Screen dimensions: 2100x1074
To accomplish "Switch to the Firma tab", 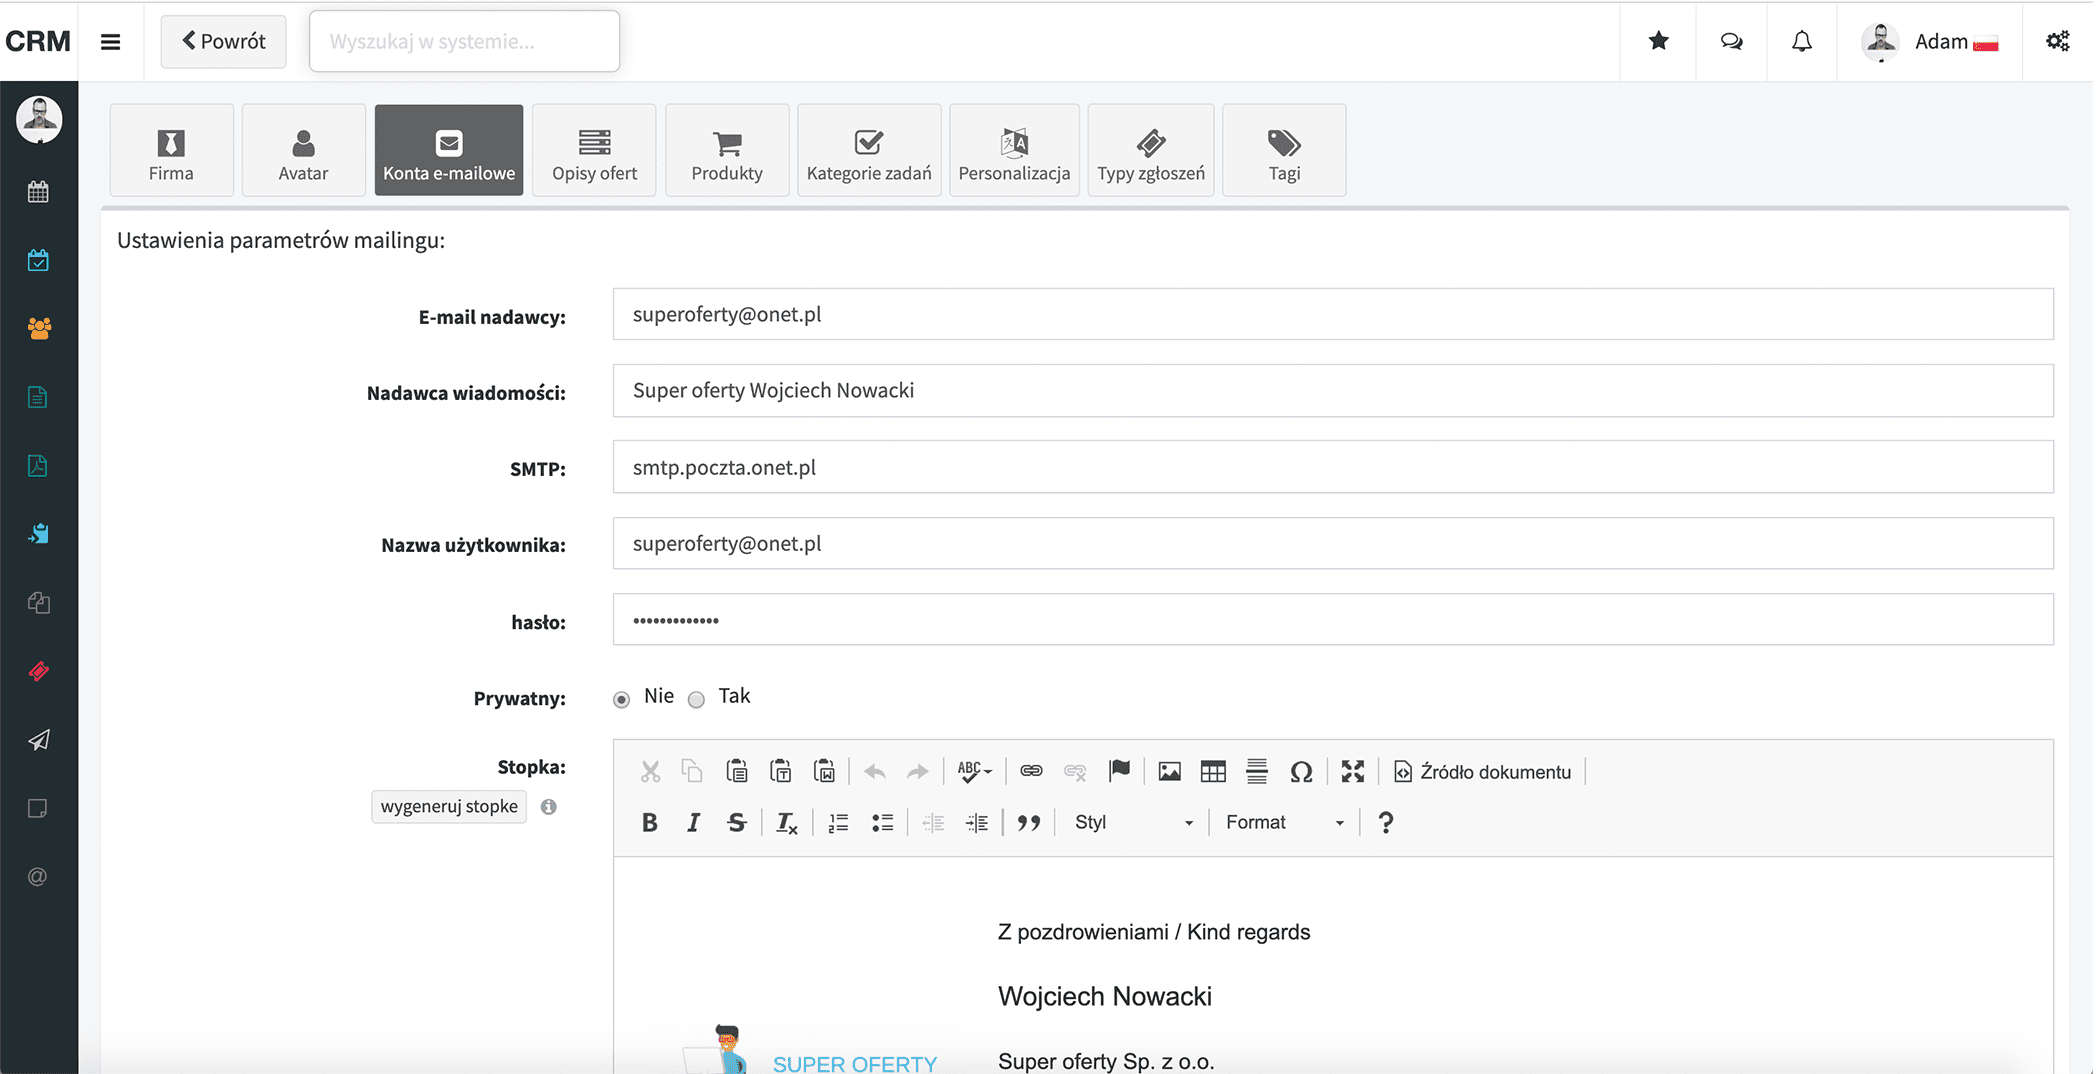I will pyautogui.click(x=171, y=150).
